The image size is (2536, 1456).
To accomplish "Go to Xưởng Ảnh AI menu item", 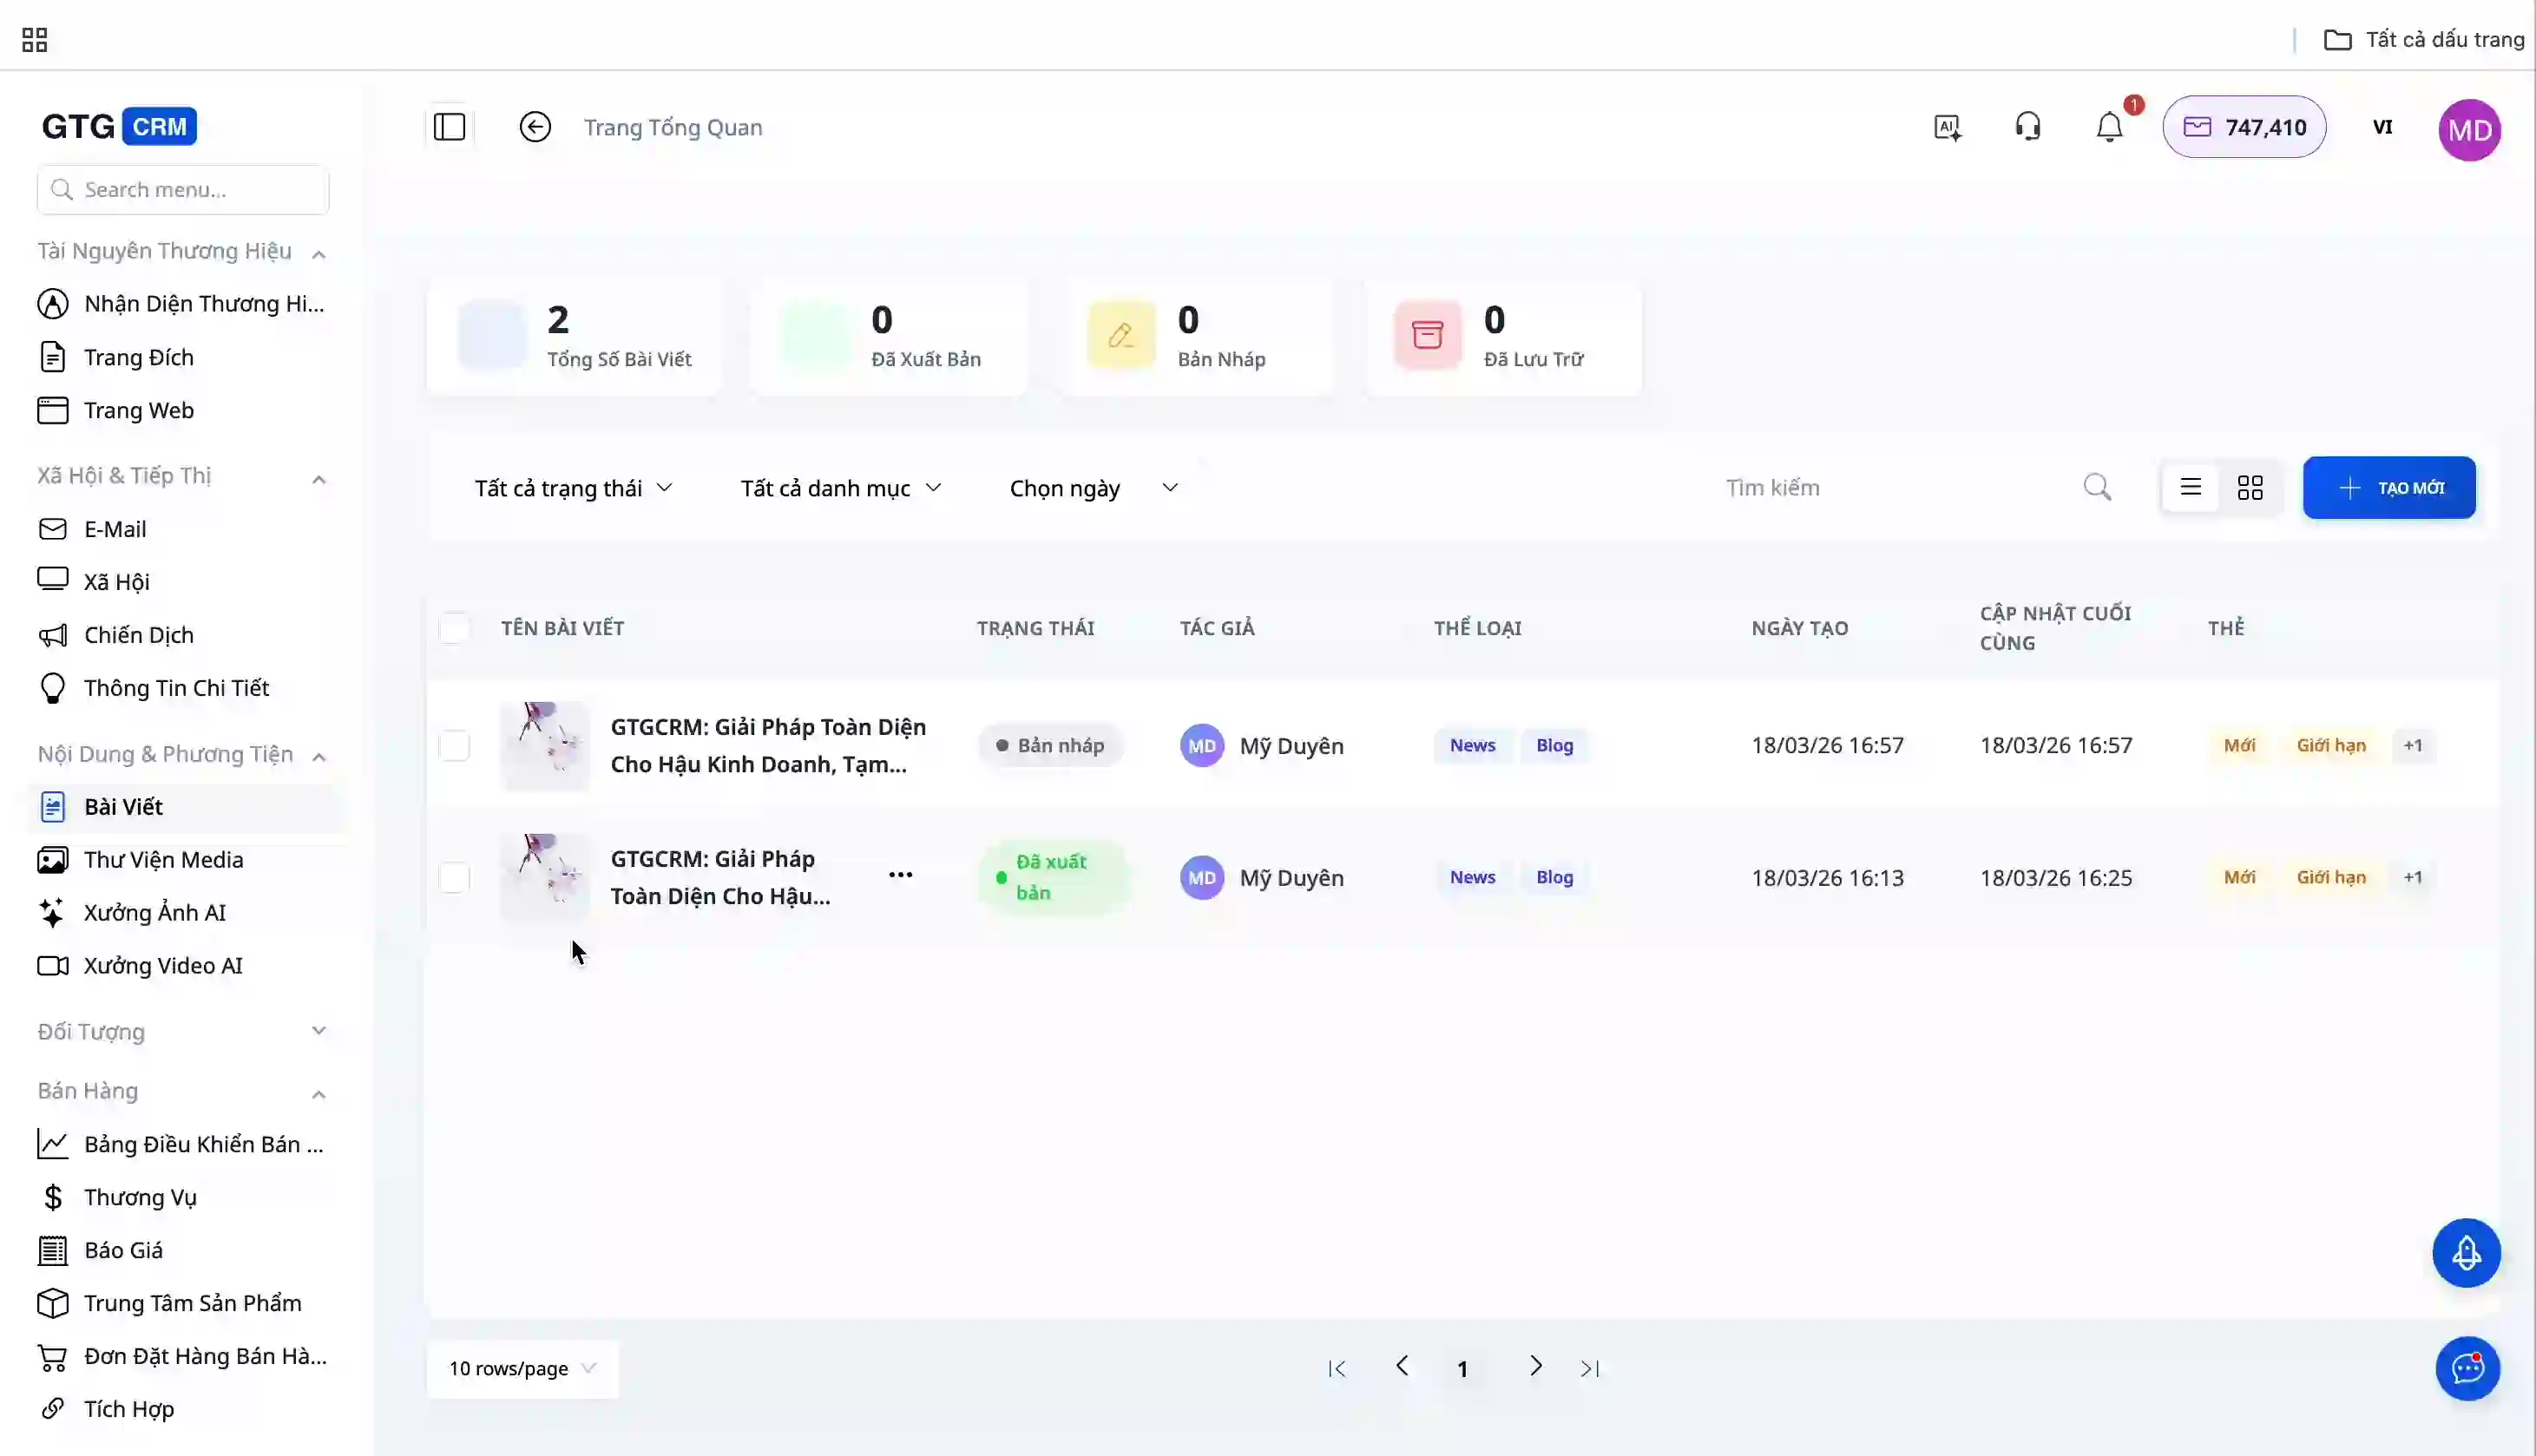I will tap(155, 913).
